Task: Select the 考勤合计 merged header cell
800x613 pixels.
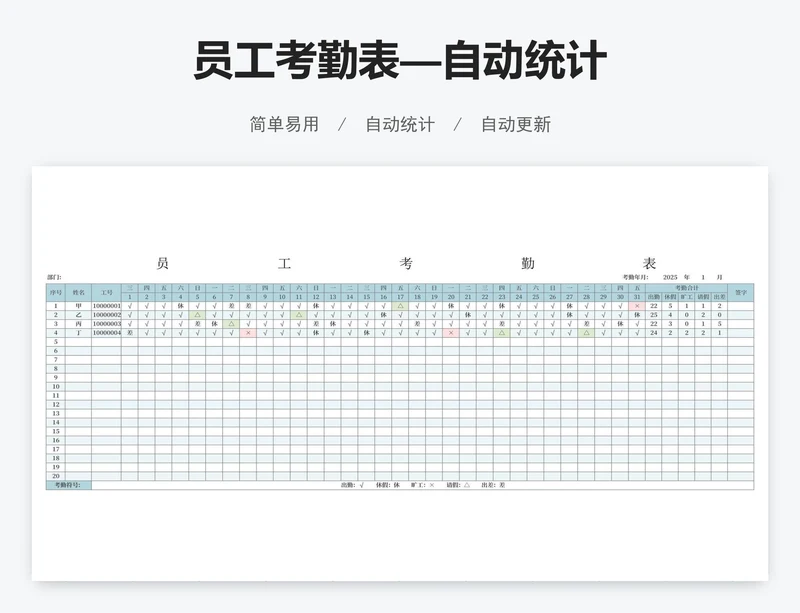Action: (x=686, y=288)
